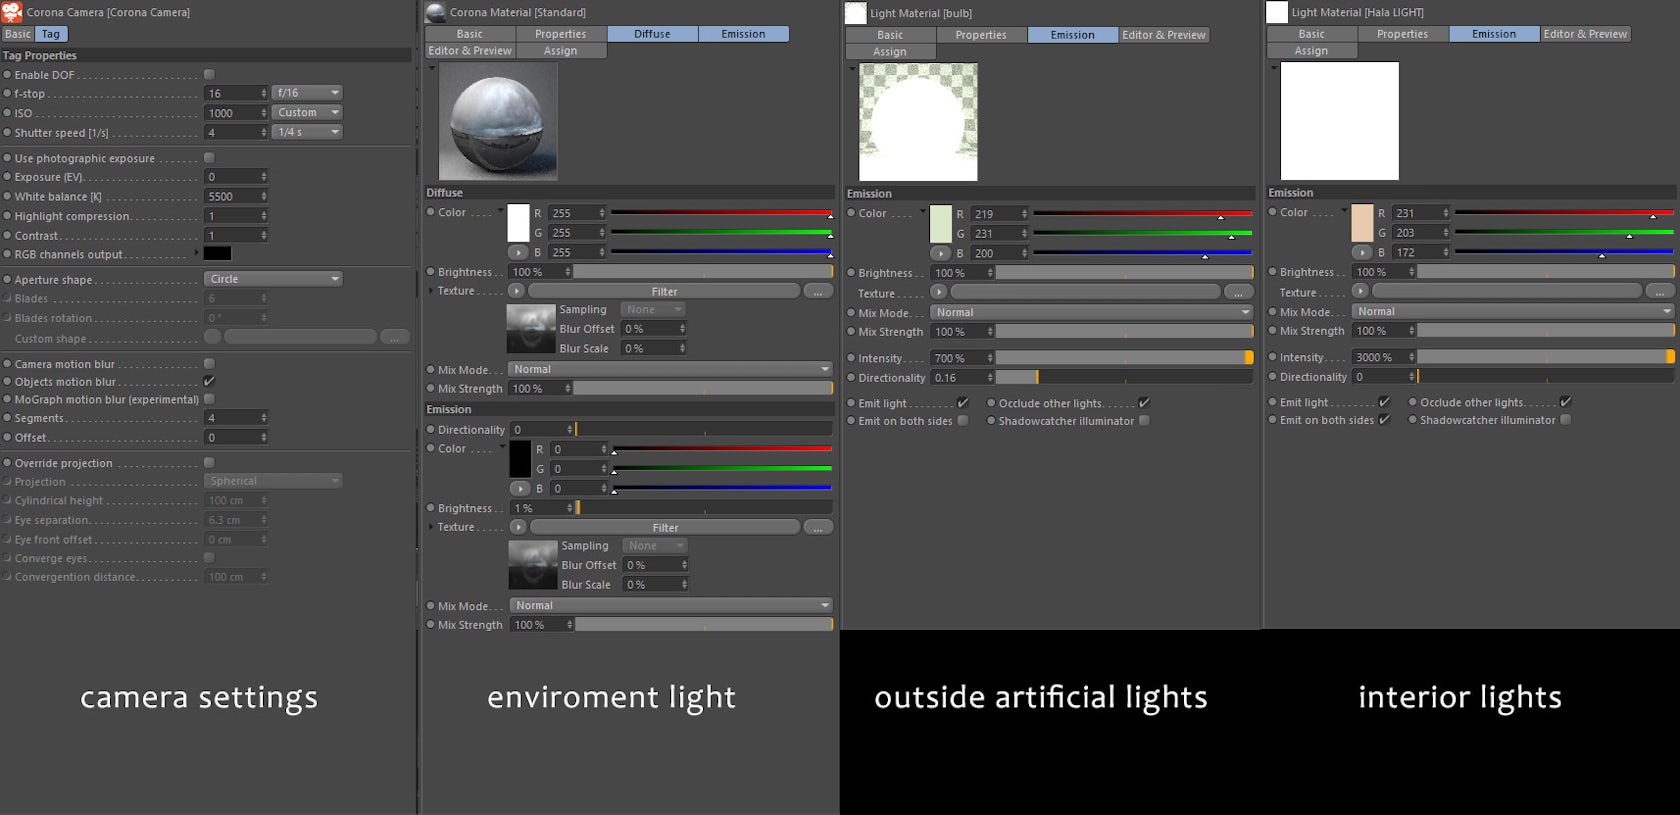
Task: Open Properties tab in bulb Light Material
Action: [981, 35]
